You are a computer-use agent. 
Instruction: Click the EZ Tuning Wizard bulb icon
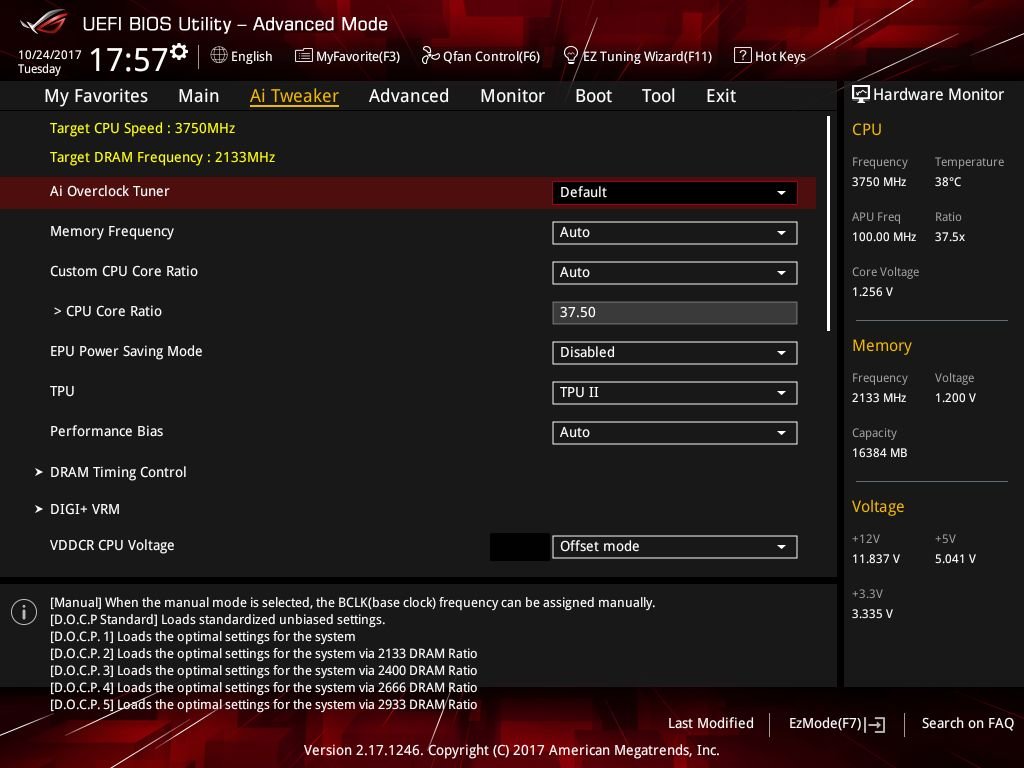pos(570,56)
